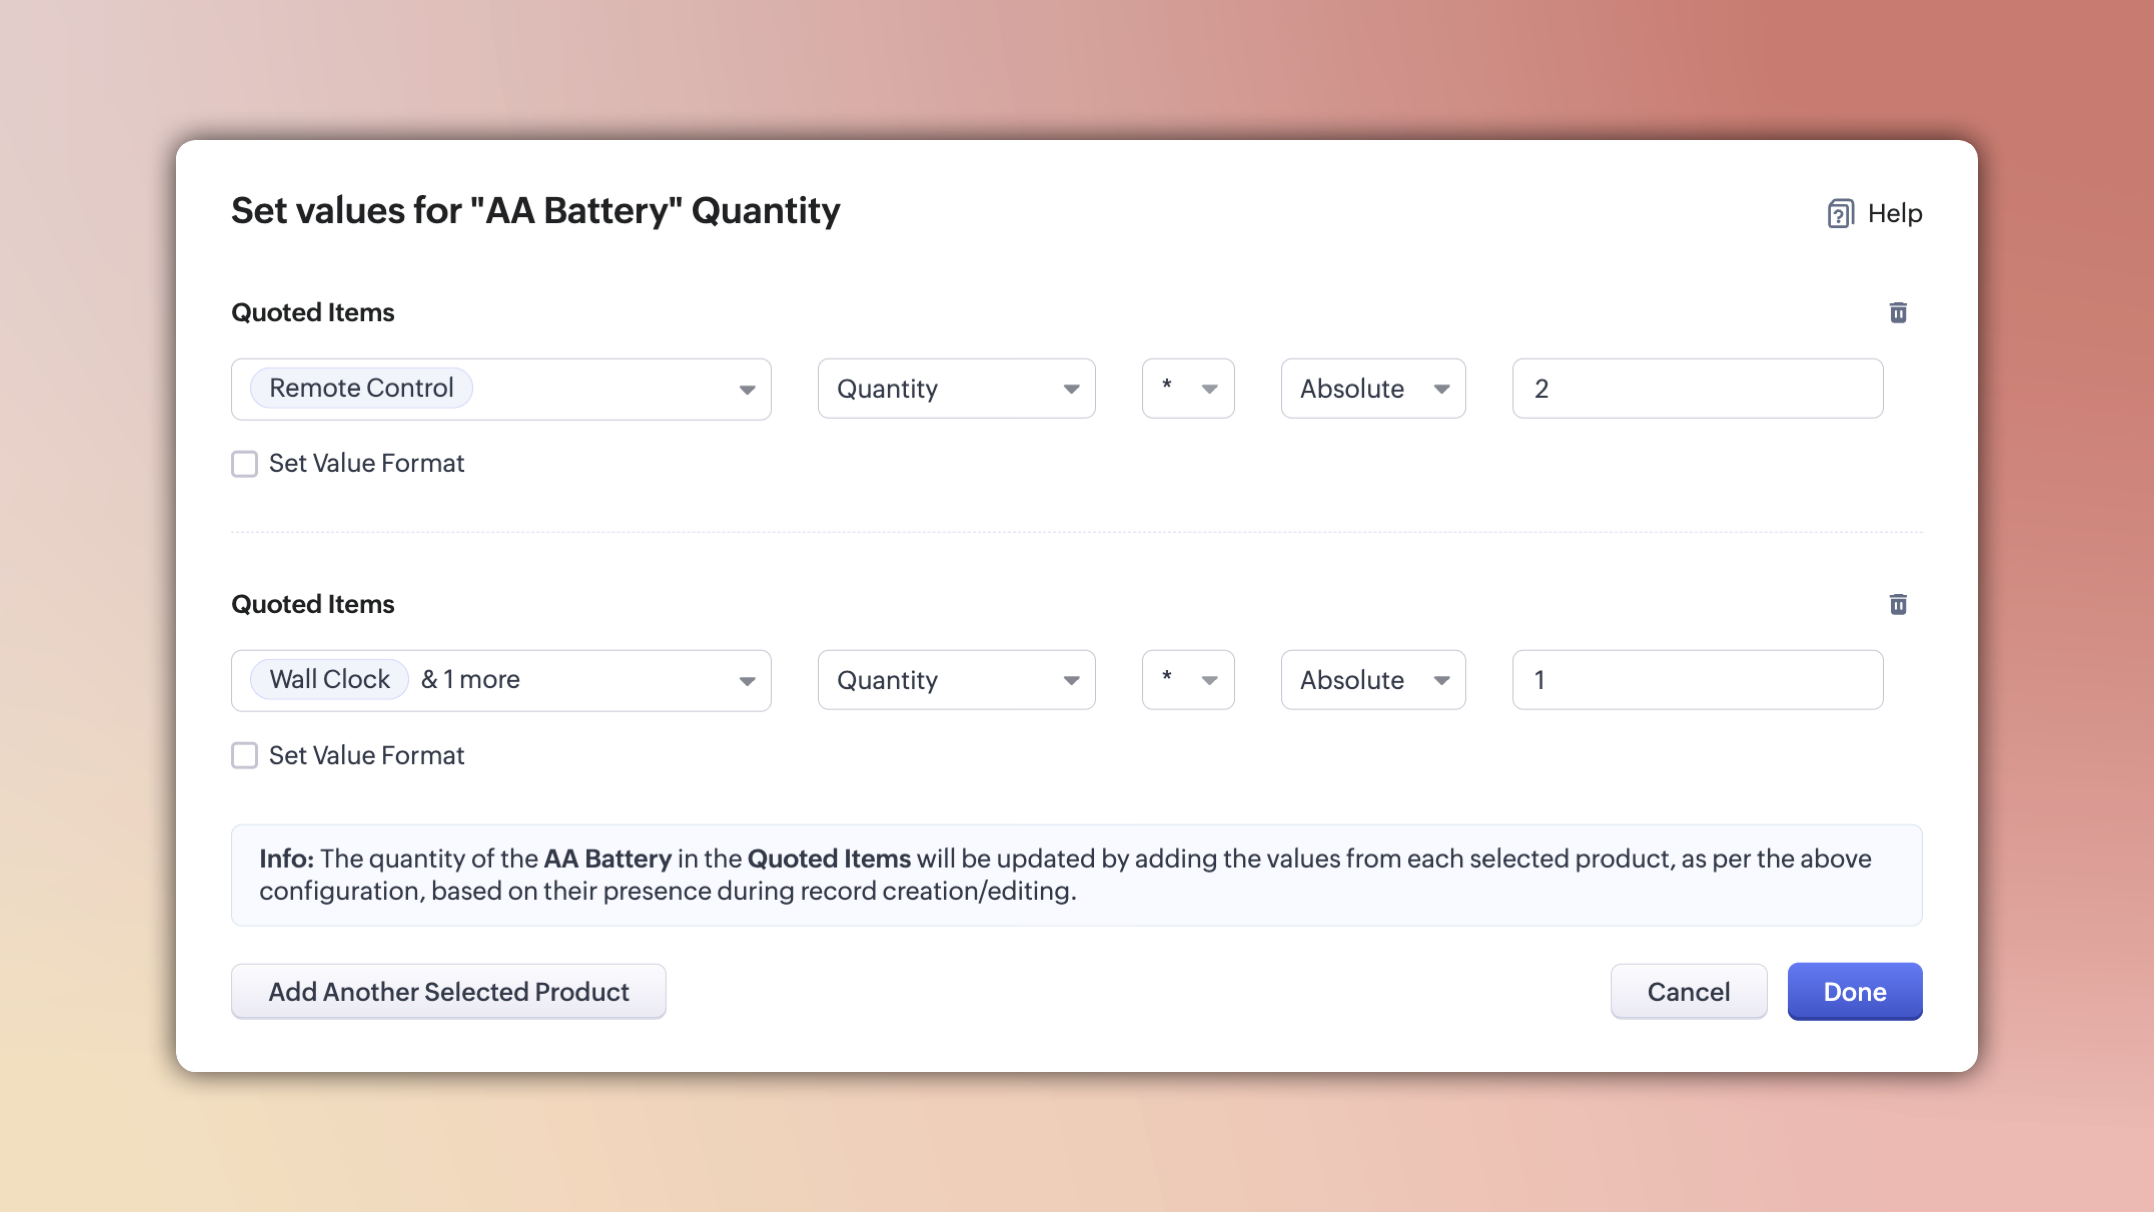Delete the Remote Control quoted items row
Viewport: 2154px width, 1212px height.
tap(1898, 313)
